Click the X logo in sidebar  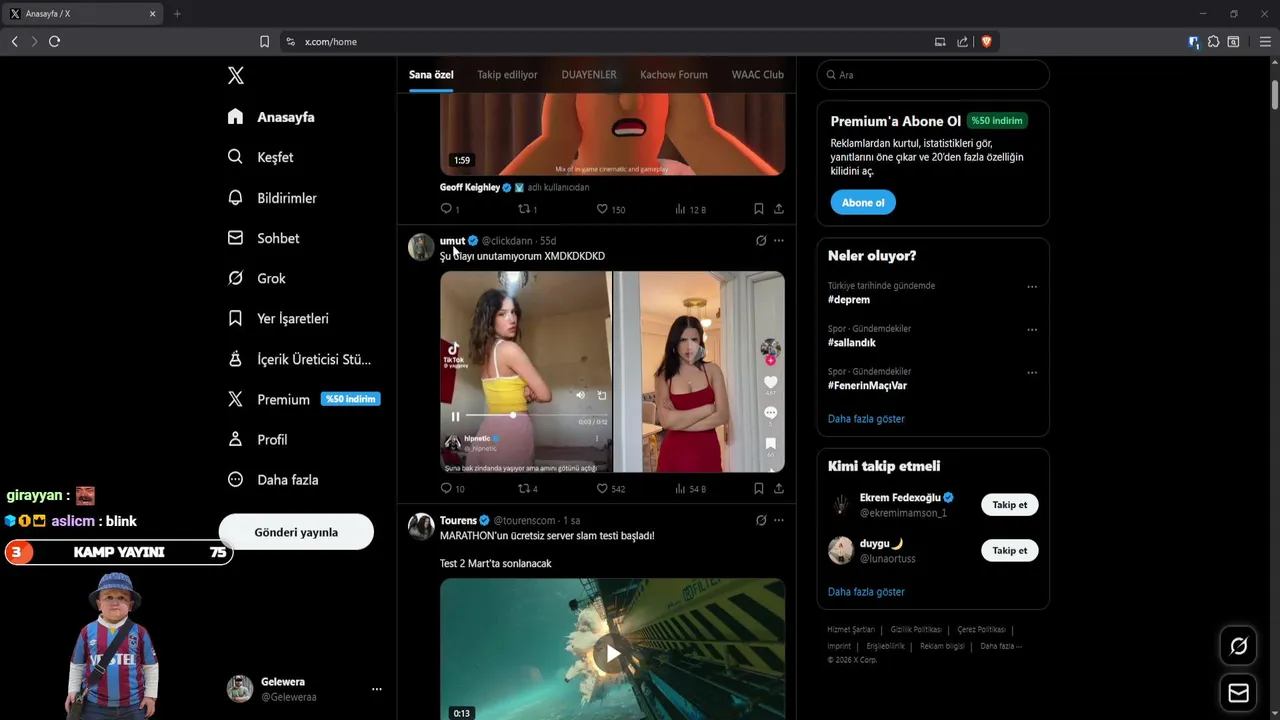[x=235, y=75]
